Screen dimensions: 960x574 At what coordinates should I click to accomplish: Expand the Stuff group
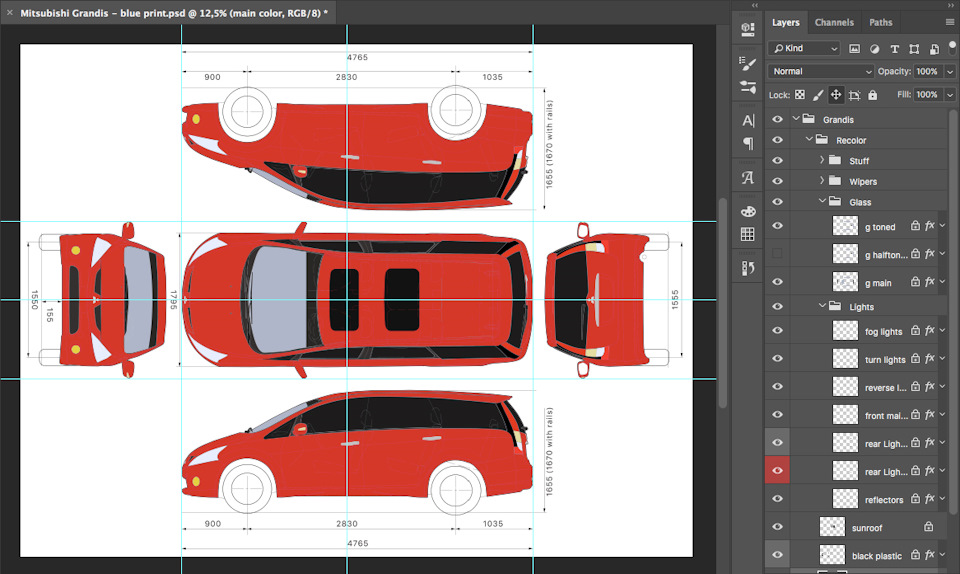[822, 160]
